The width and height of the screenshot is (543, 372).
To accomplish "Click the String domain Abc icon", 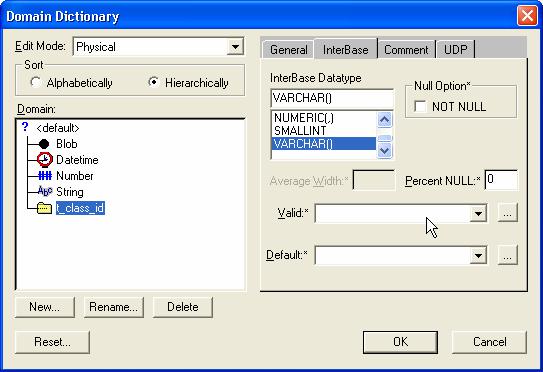I will click(x=45, y=191).
